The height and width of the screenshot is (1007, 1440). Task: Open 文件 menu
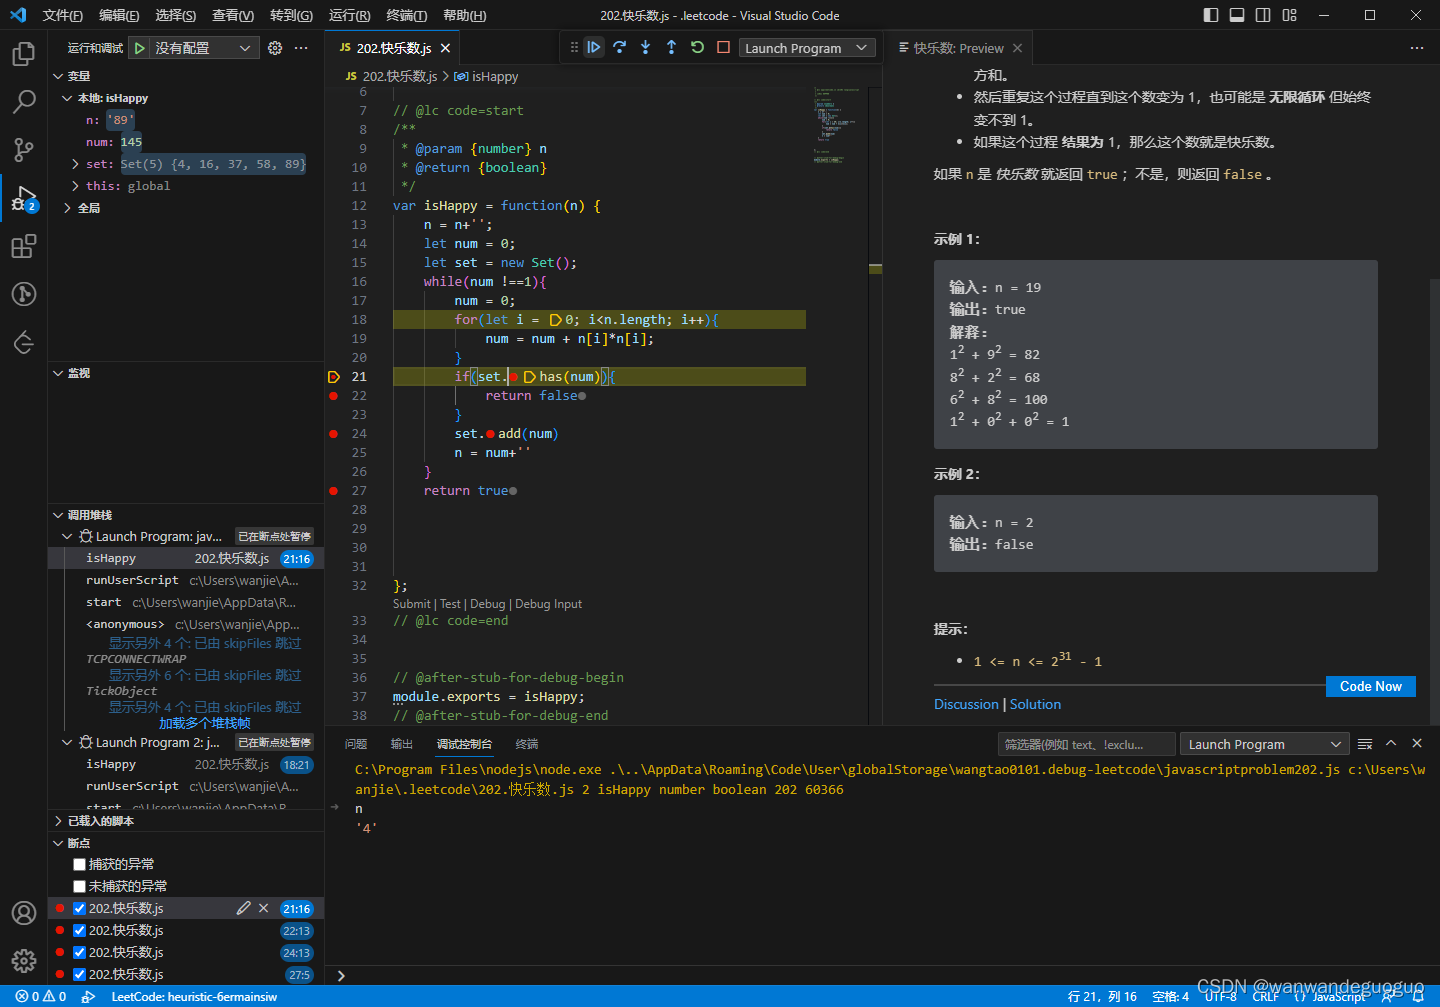tap(62, 15)
